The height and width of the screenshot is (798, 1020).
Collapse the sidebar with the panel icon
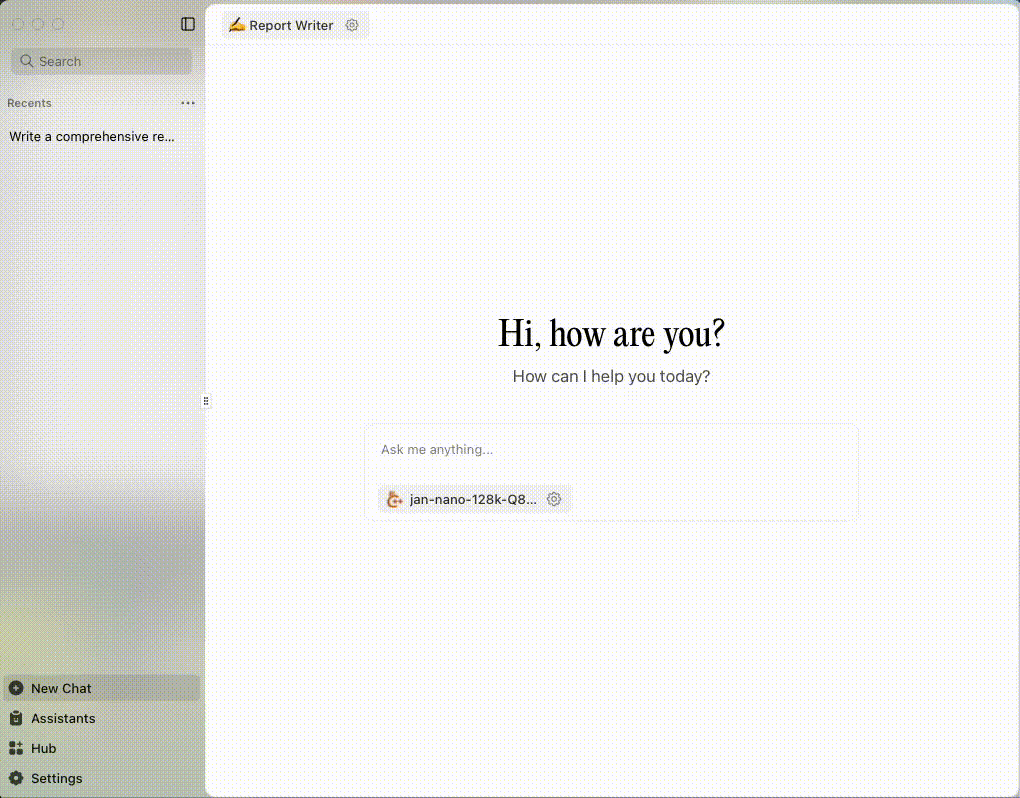pos(188,24)
